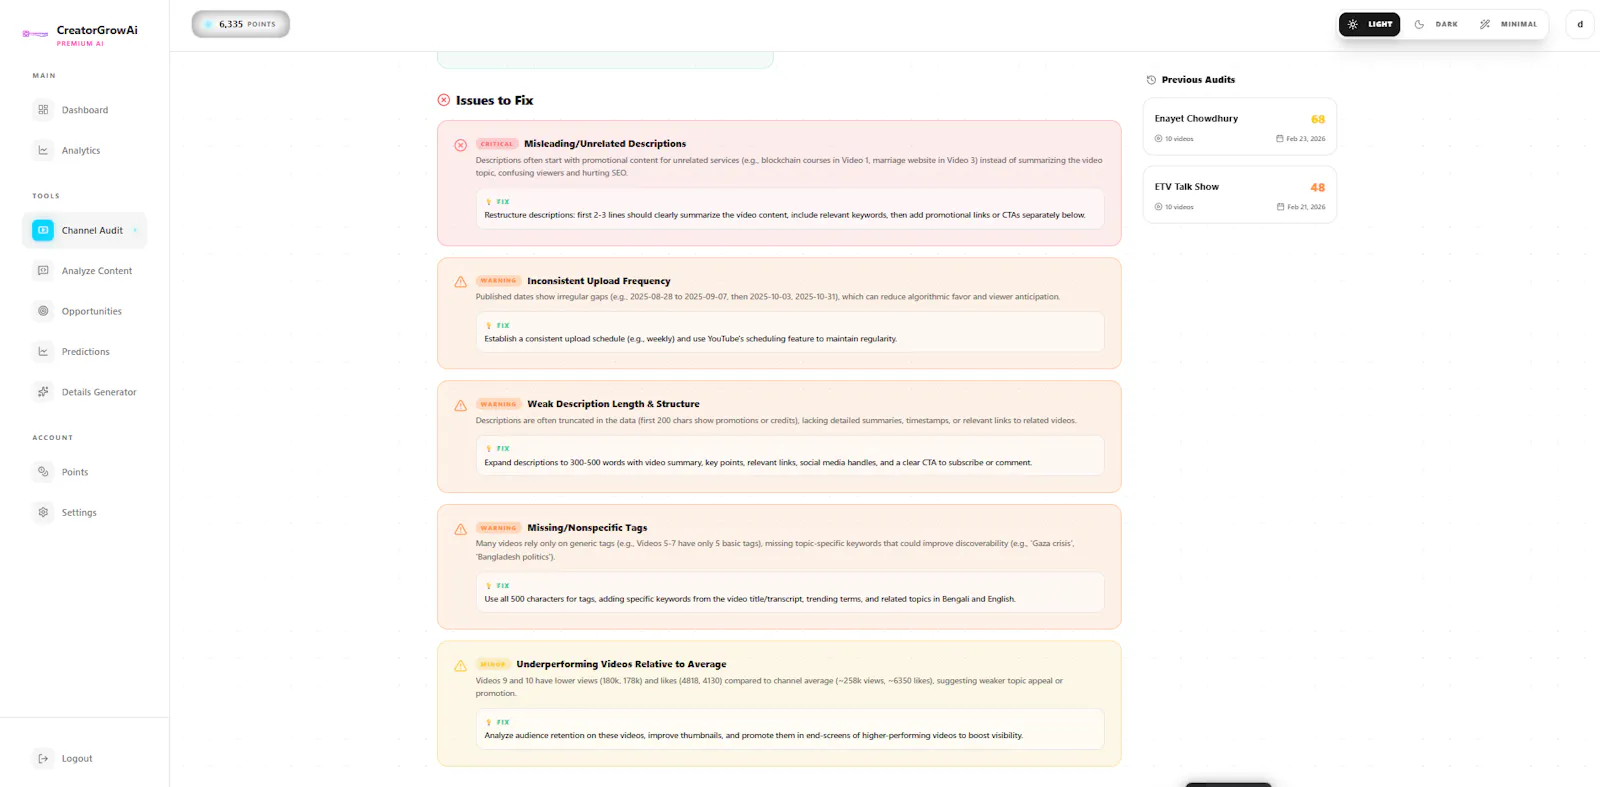Go to Analyze Content tool
This screenshot has height=787, width=1600.
pyautogui.click(x=85, y=271)
